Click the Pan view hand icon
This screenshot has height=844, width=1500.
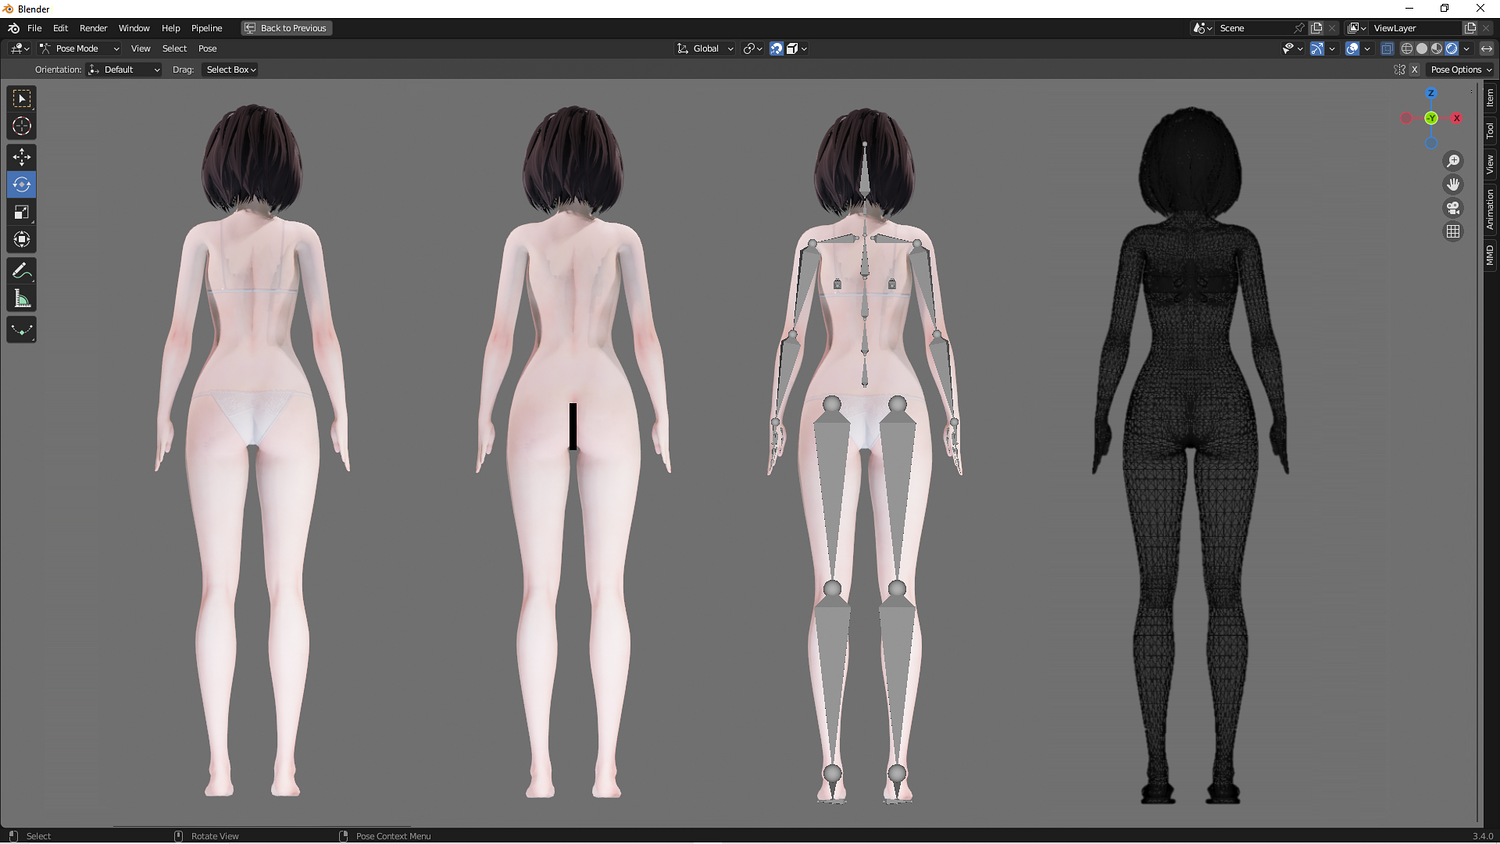[x=1453, y=184]
